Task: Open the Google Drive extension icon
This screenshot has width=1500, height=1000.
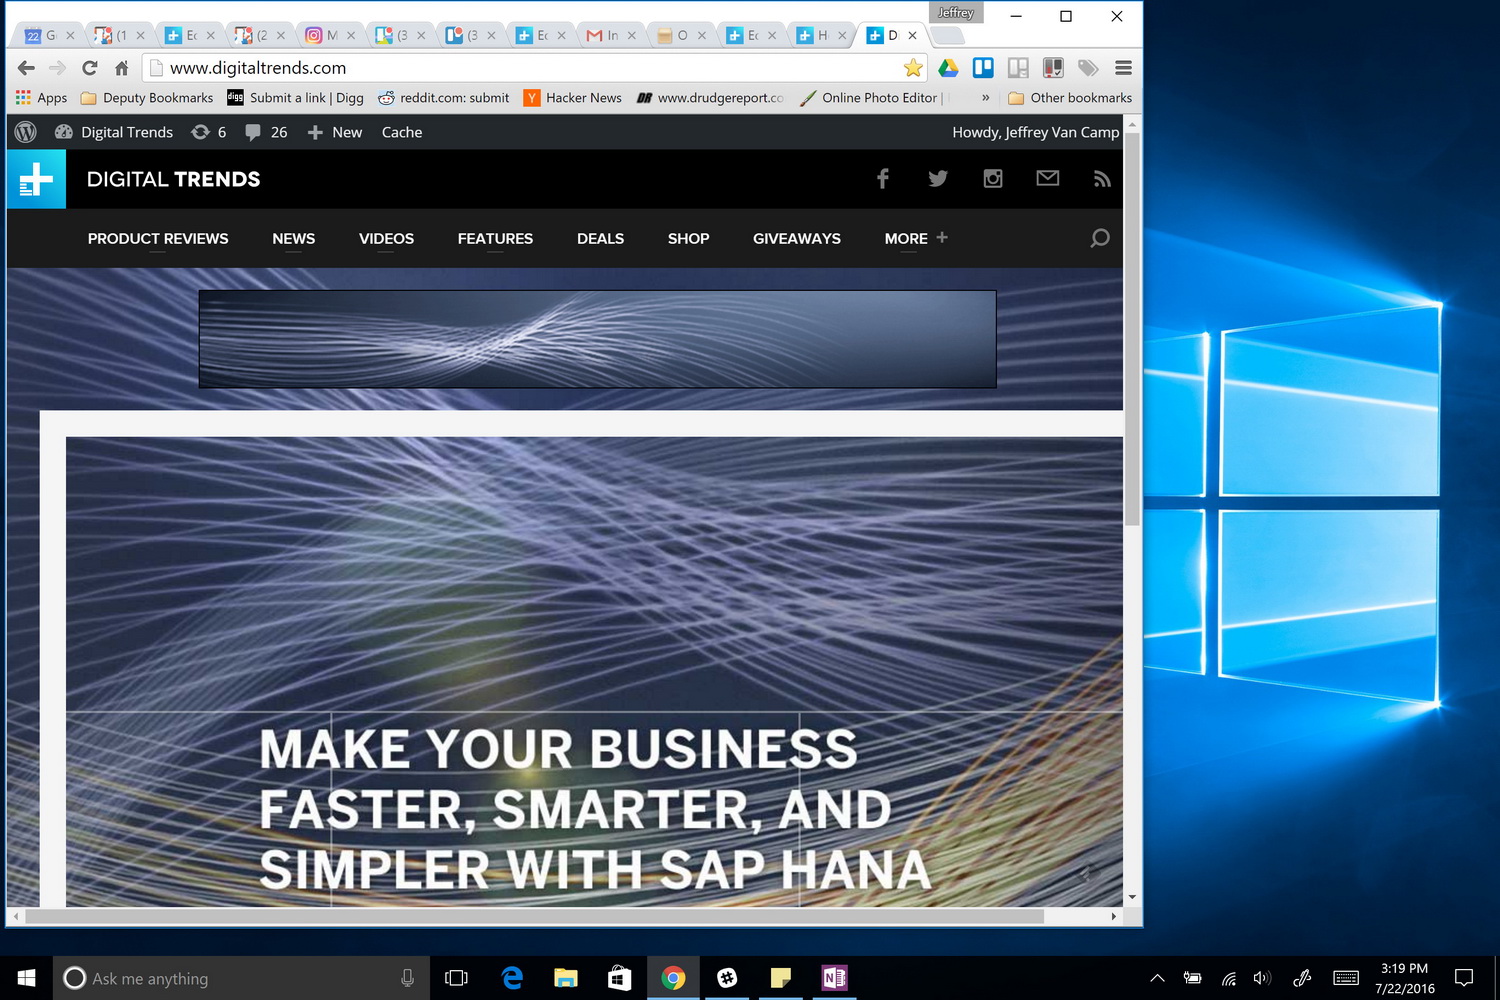Action: [948, 68]
